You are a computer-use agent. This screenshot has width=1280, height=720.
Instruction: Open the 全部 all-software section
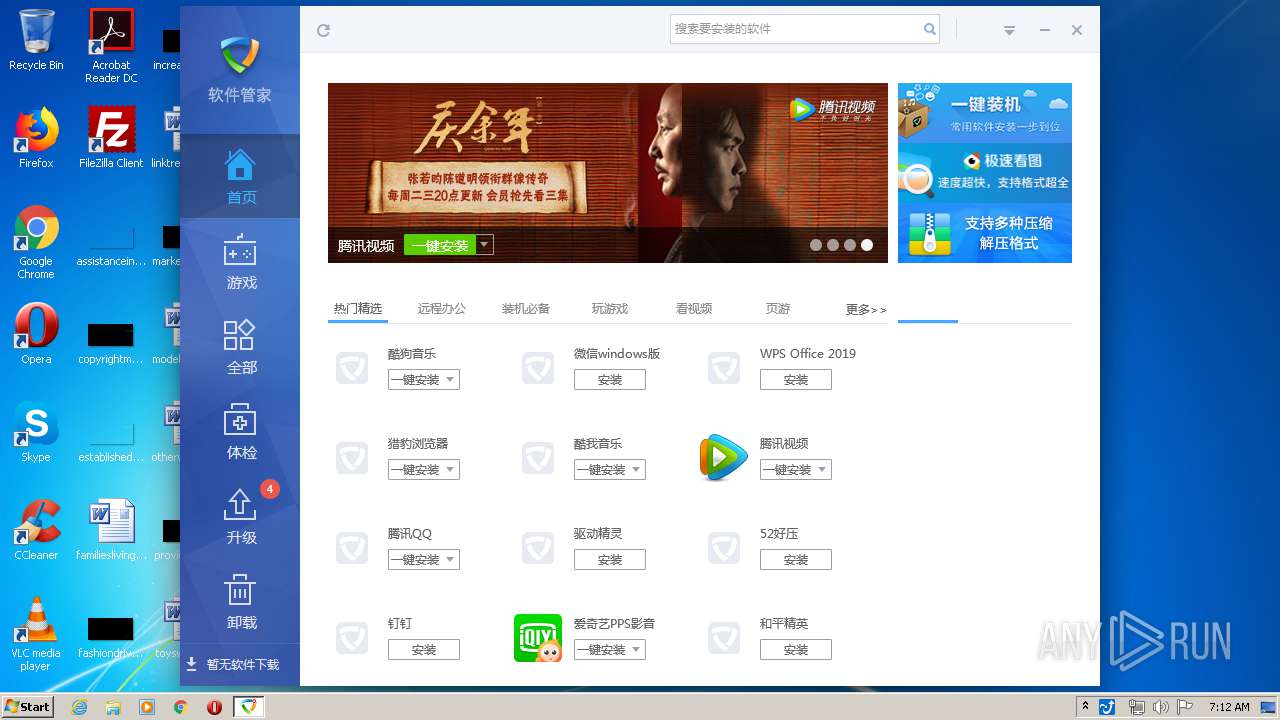[x=240, y=347]
